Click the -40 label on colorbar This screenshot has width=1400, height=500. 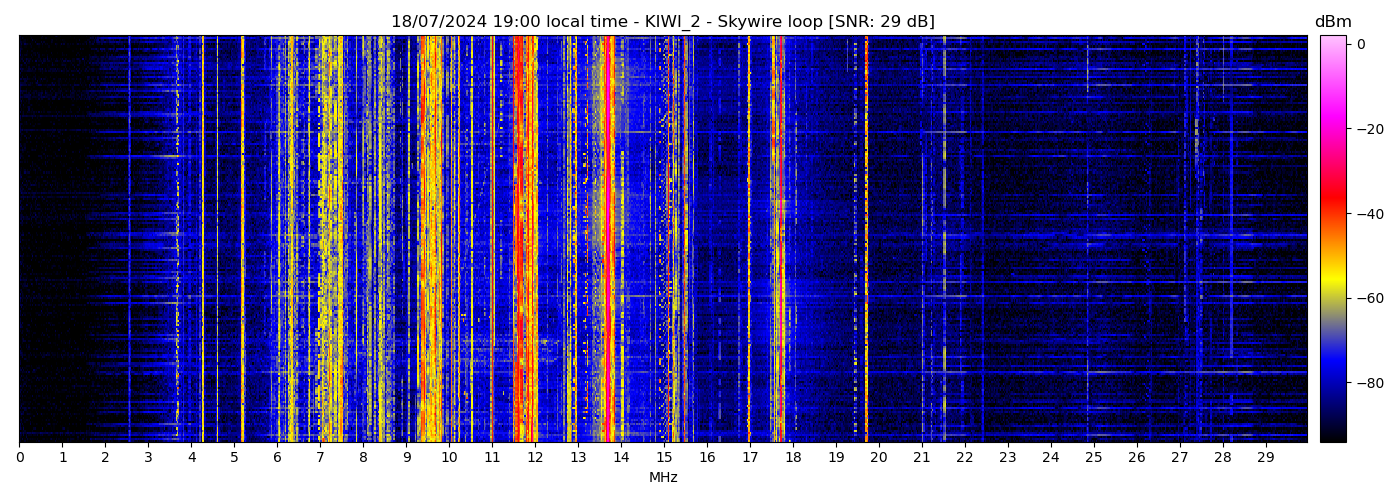pos(1366,213)
